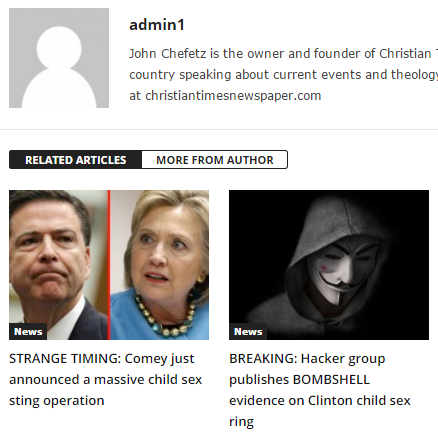
Task: Select the News badge on the Comey article
Action: coord(28,332)
